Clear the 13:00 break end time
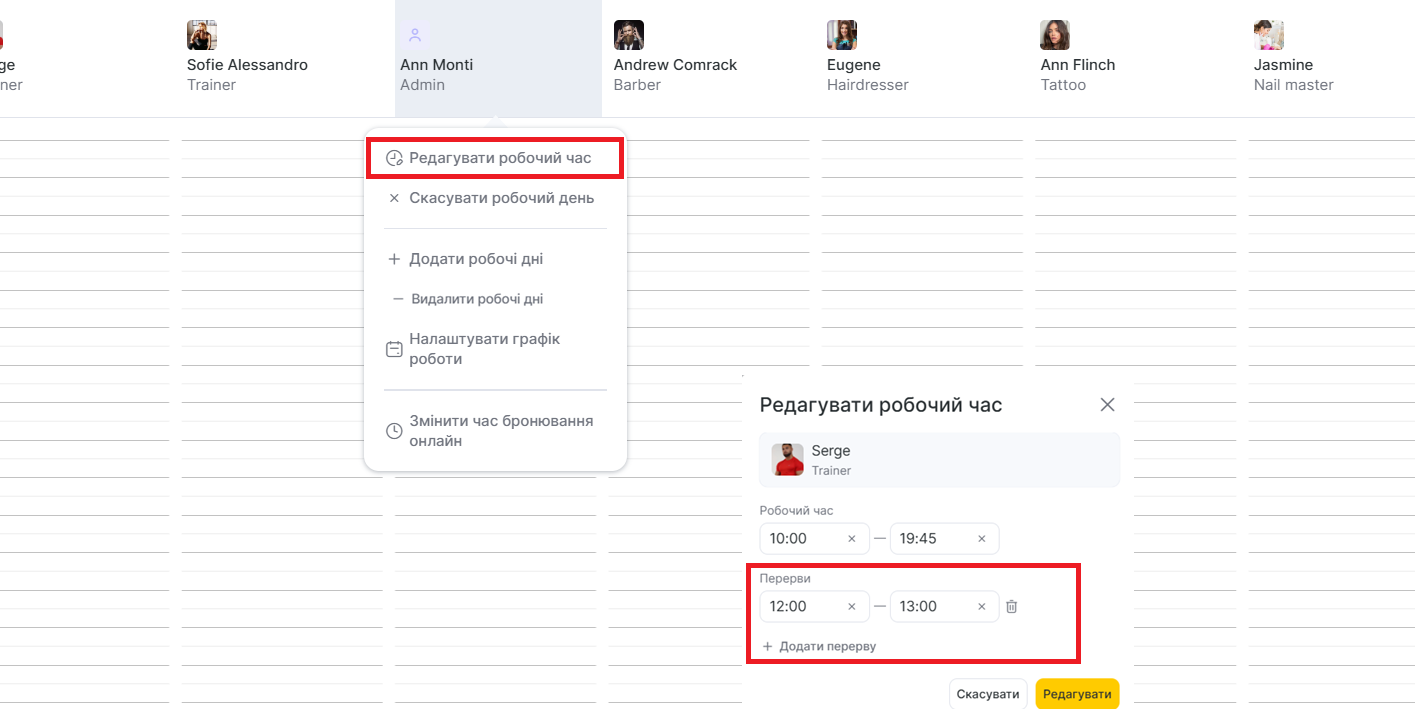 (982, 607)
